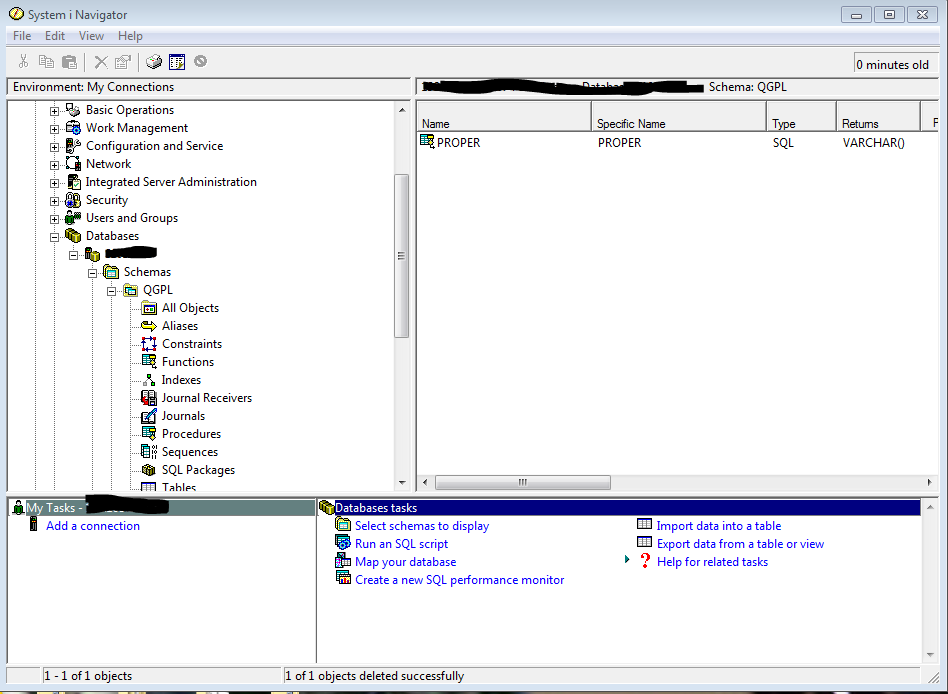The image size is (948, 694).
Task: Click the Network tree icon
Action: 73,164
